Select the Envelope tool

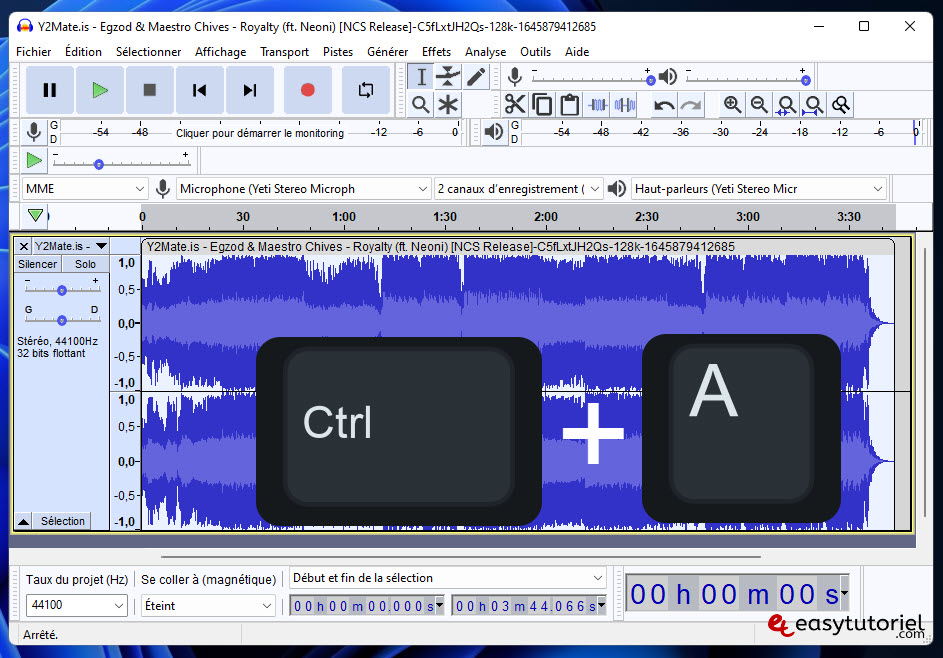click(448, 77)
